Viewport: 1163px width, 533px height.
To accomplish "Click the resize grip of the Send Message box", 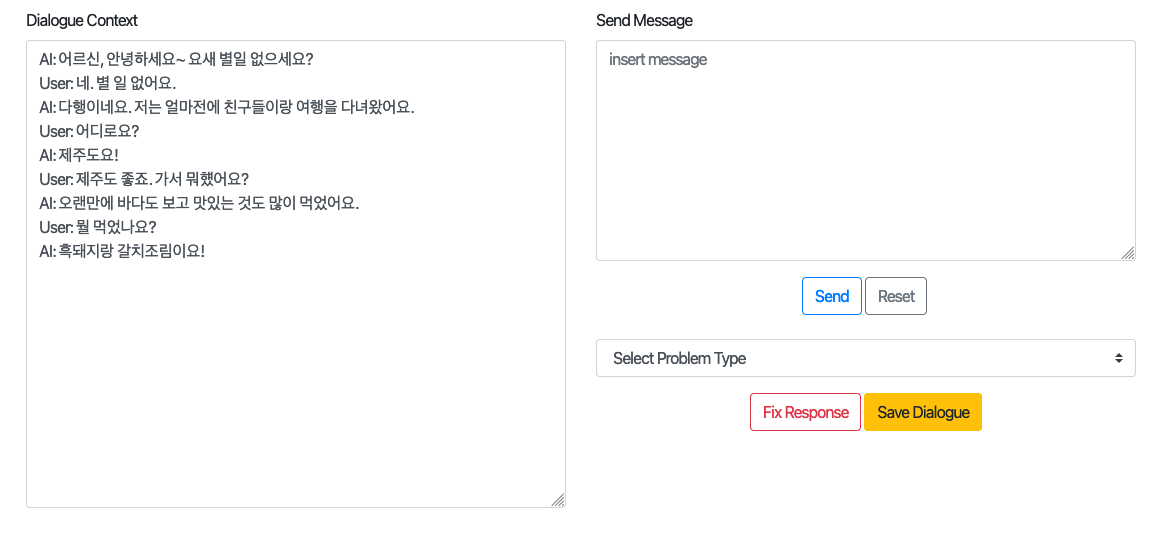I will point(1128,254).
